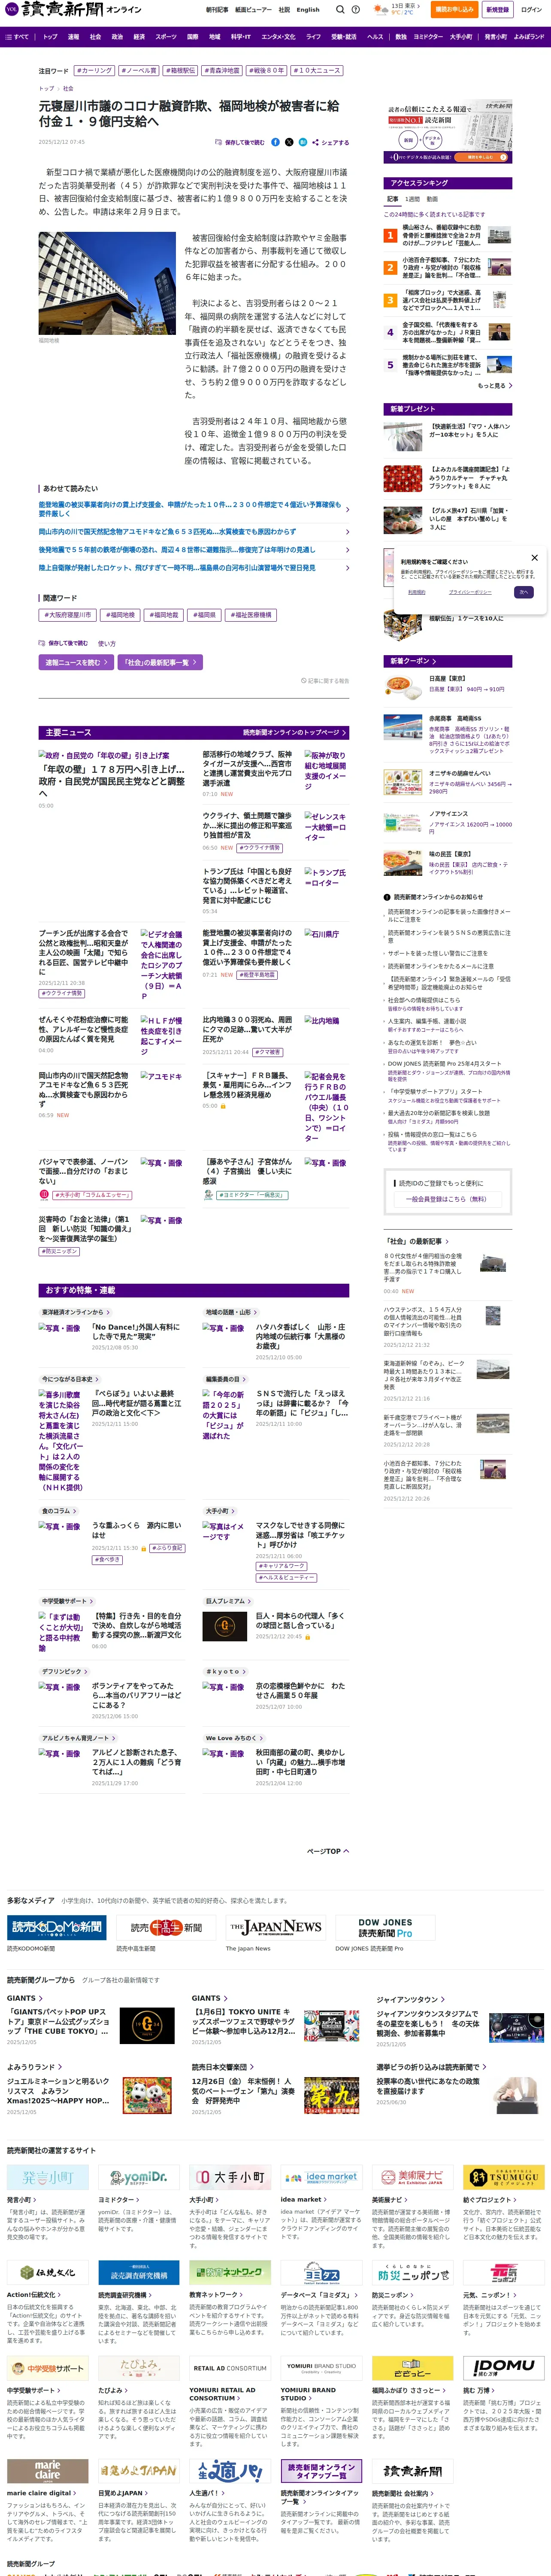The image size is (551, 2576).
Task: Open the Fukuoka District Prosecutors building photo
Action: 107,283
